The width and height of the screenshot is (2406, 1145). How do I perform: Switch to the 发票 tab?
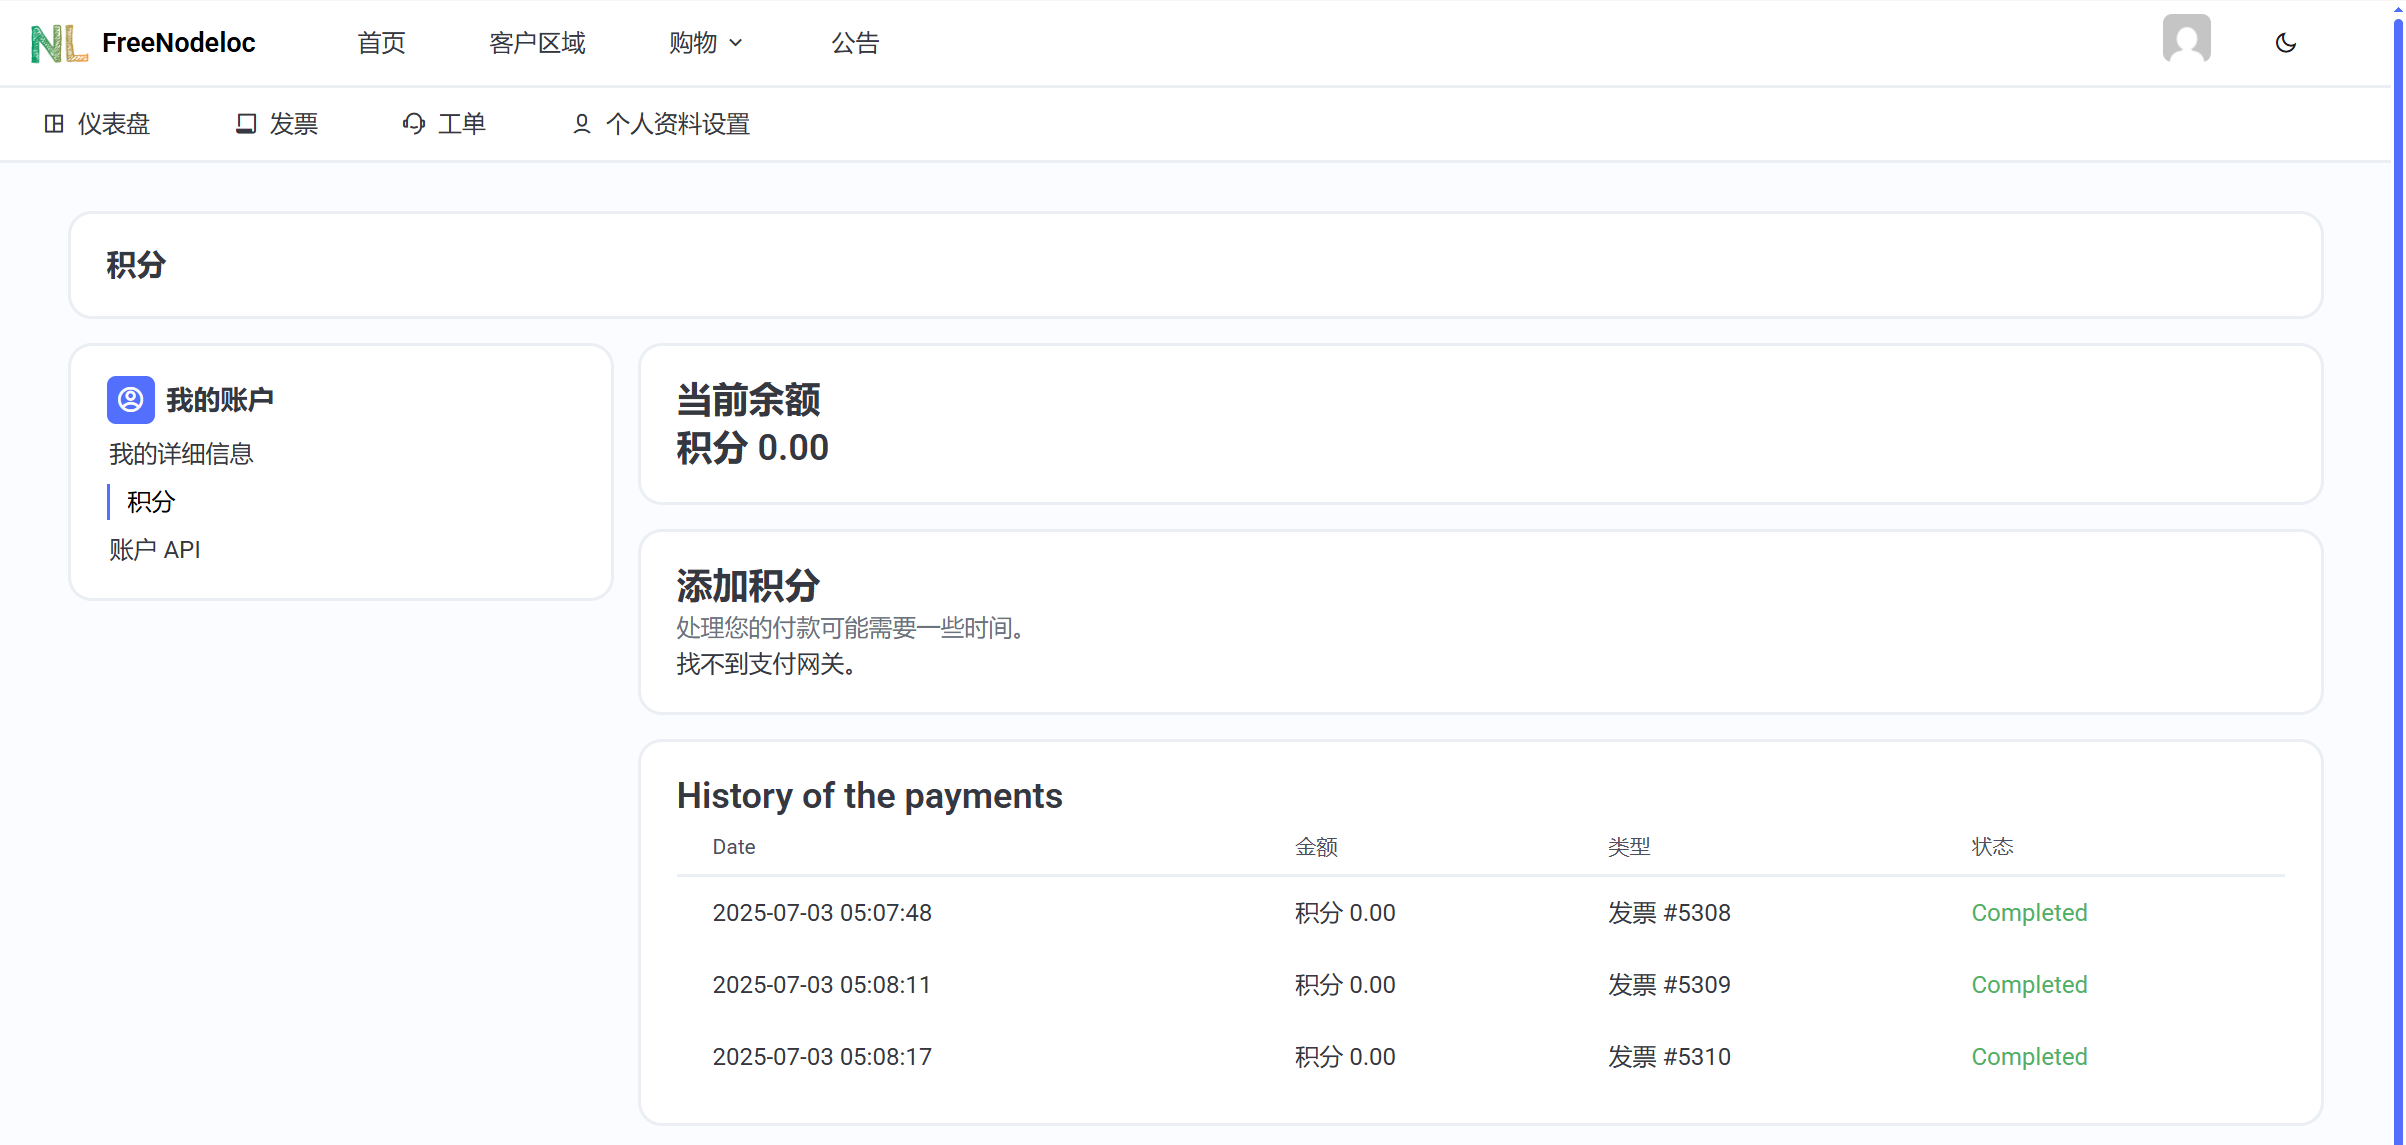click(x=277, y=124)
